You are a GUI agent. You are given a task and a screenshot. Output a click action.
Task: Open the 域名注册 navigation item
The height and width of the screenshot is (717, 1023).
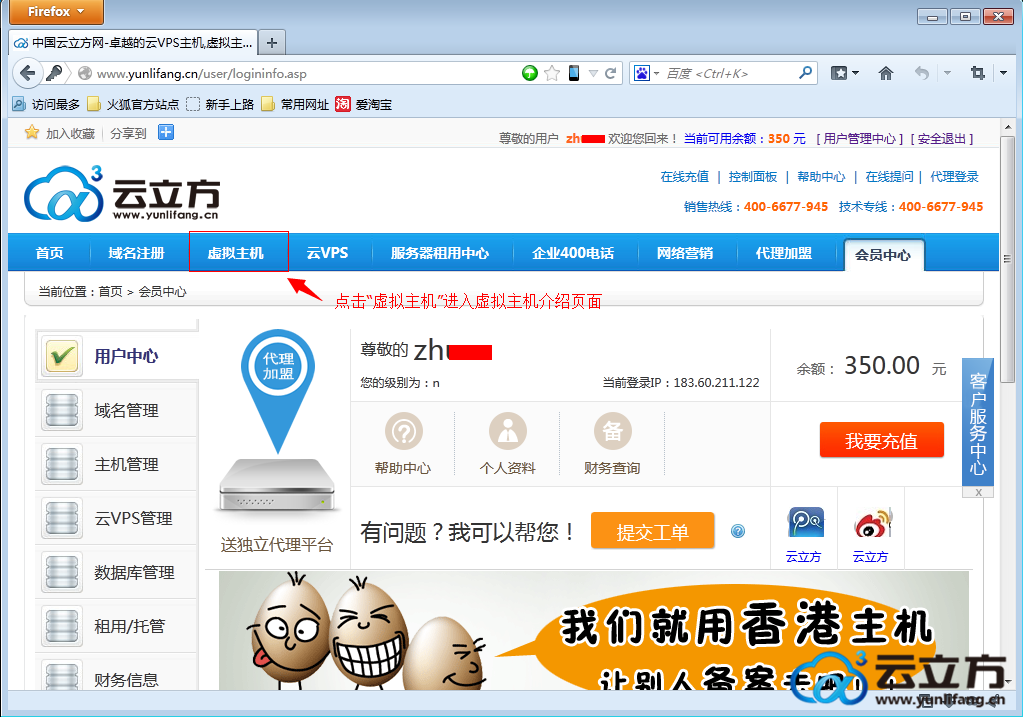point(136,252)
